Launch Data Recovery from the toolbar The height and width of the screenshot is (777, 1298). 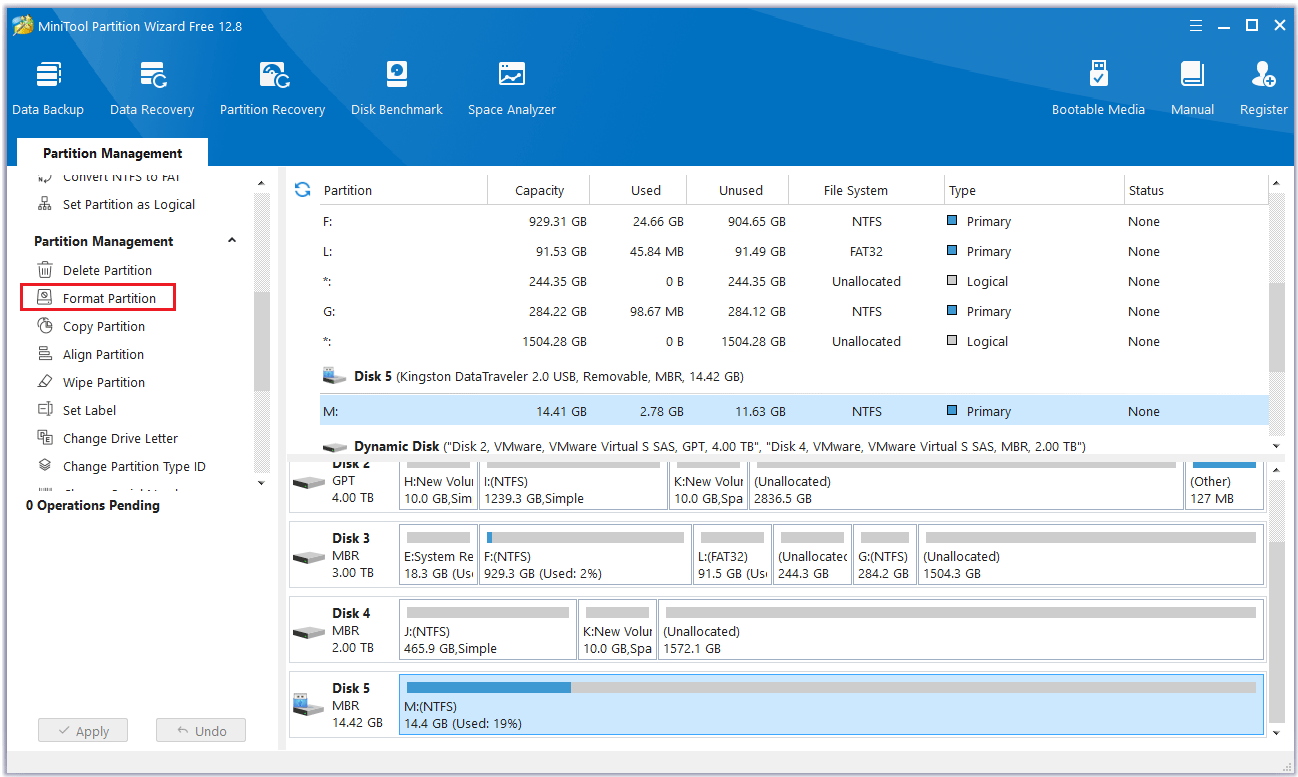pos(152,89)
